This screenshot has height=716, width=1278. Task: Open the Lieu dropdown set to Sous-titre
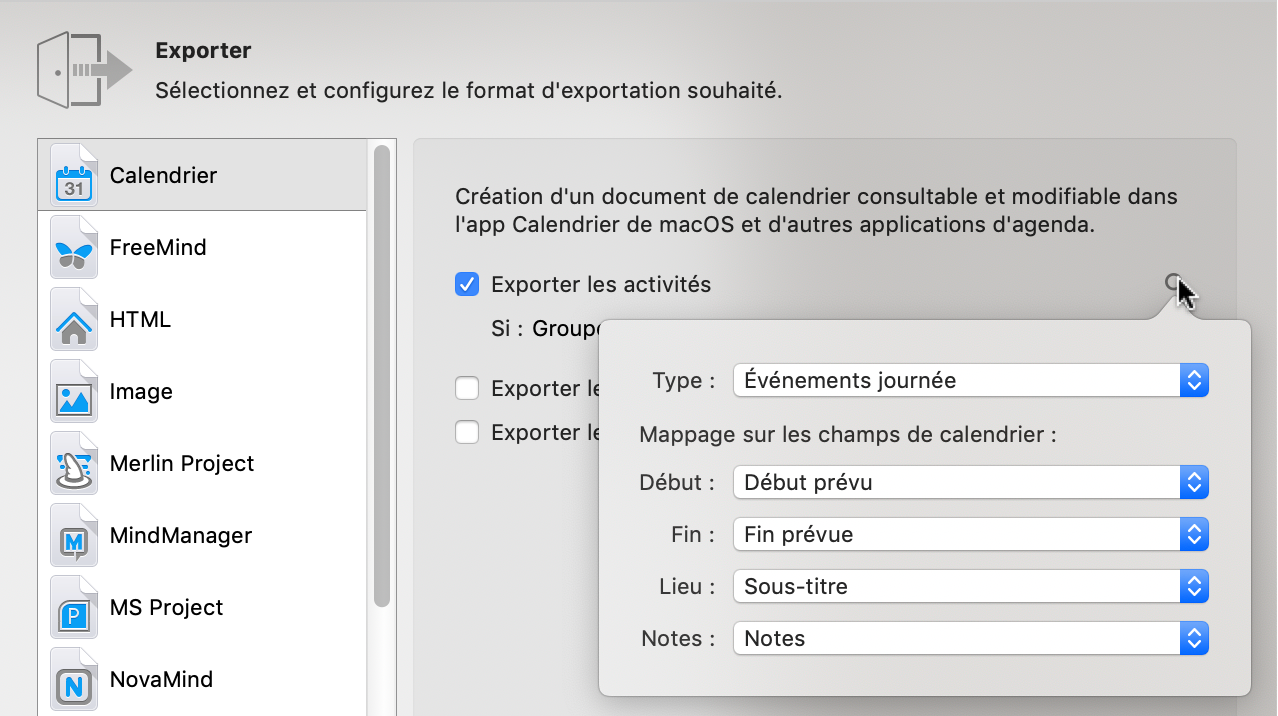tap(1194, 586)
